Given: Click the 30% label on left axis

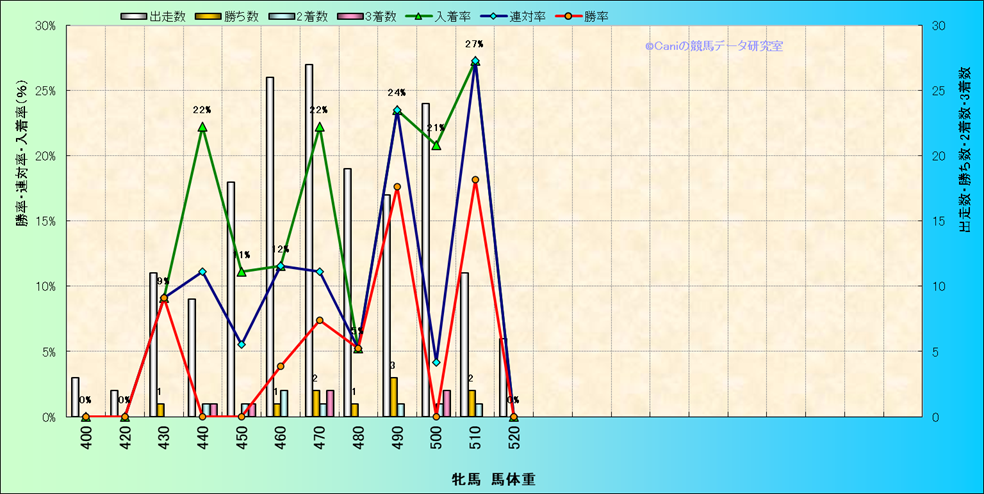Looking at the screenshot, I should [x=44, y=26].
